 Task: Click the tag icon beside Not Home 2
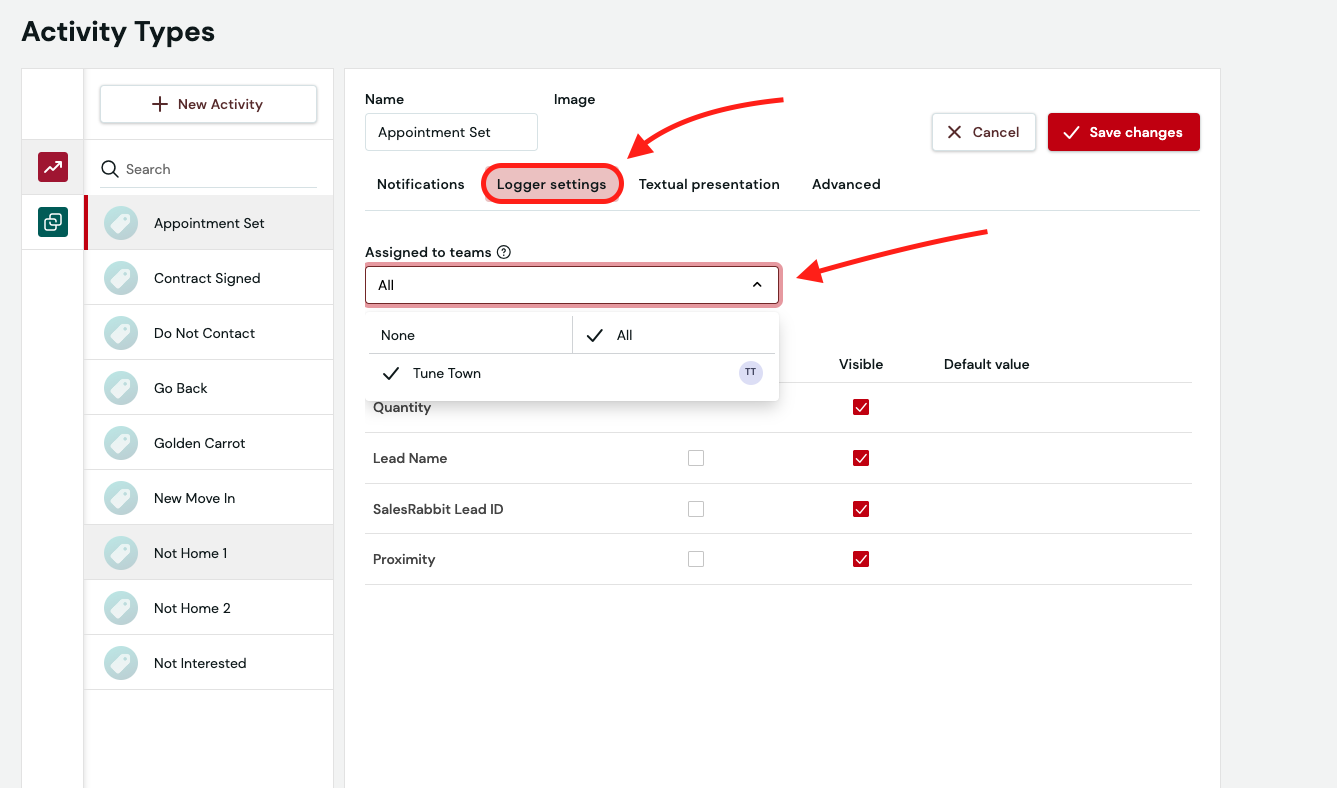click(x=121, y=608)
